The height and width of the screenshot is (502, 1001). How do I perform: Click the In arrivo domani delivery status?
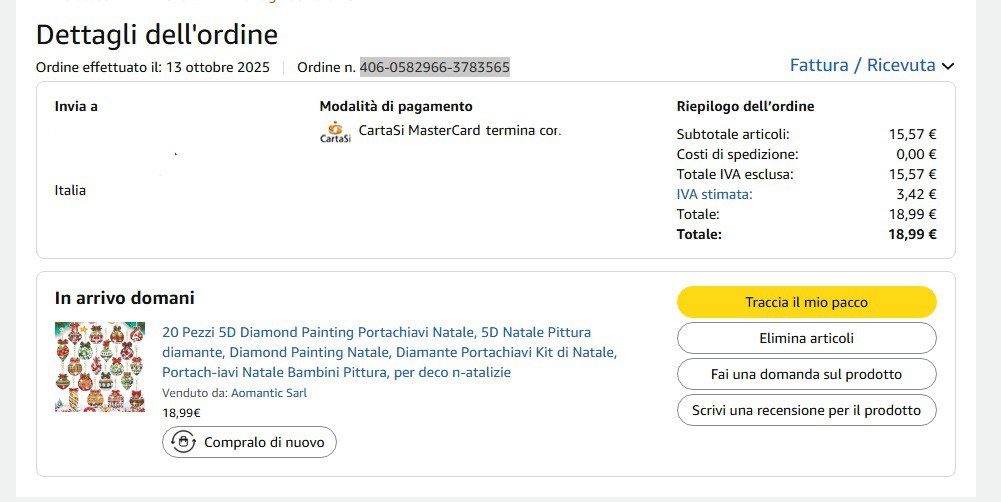click(x=125, y=298)
